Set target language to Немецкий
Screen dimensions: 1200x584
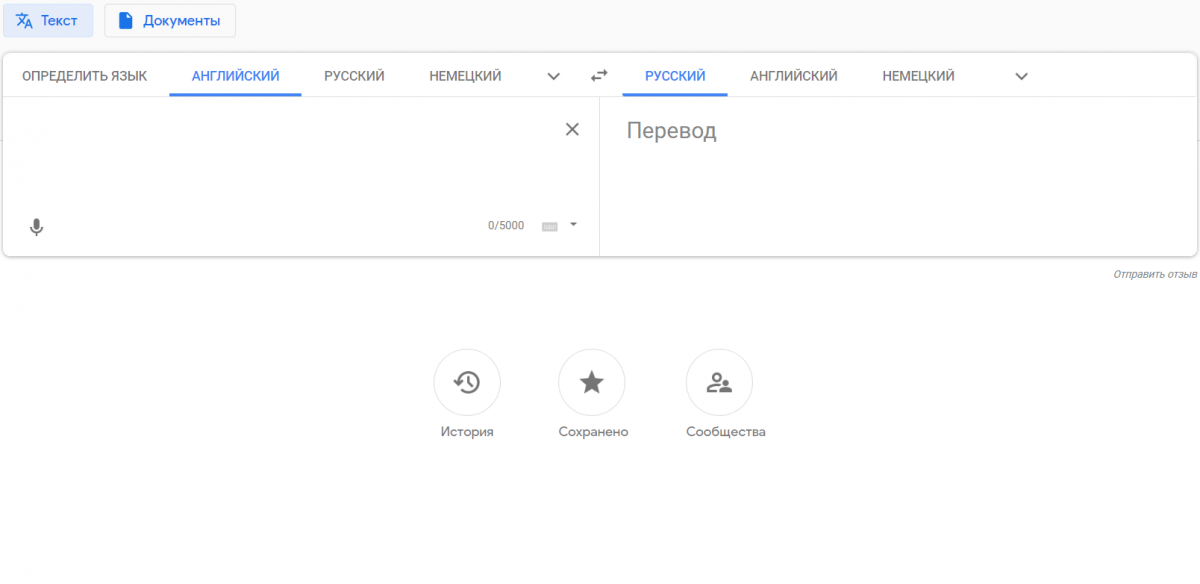pos(918,76)
